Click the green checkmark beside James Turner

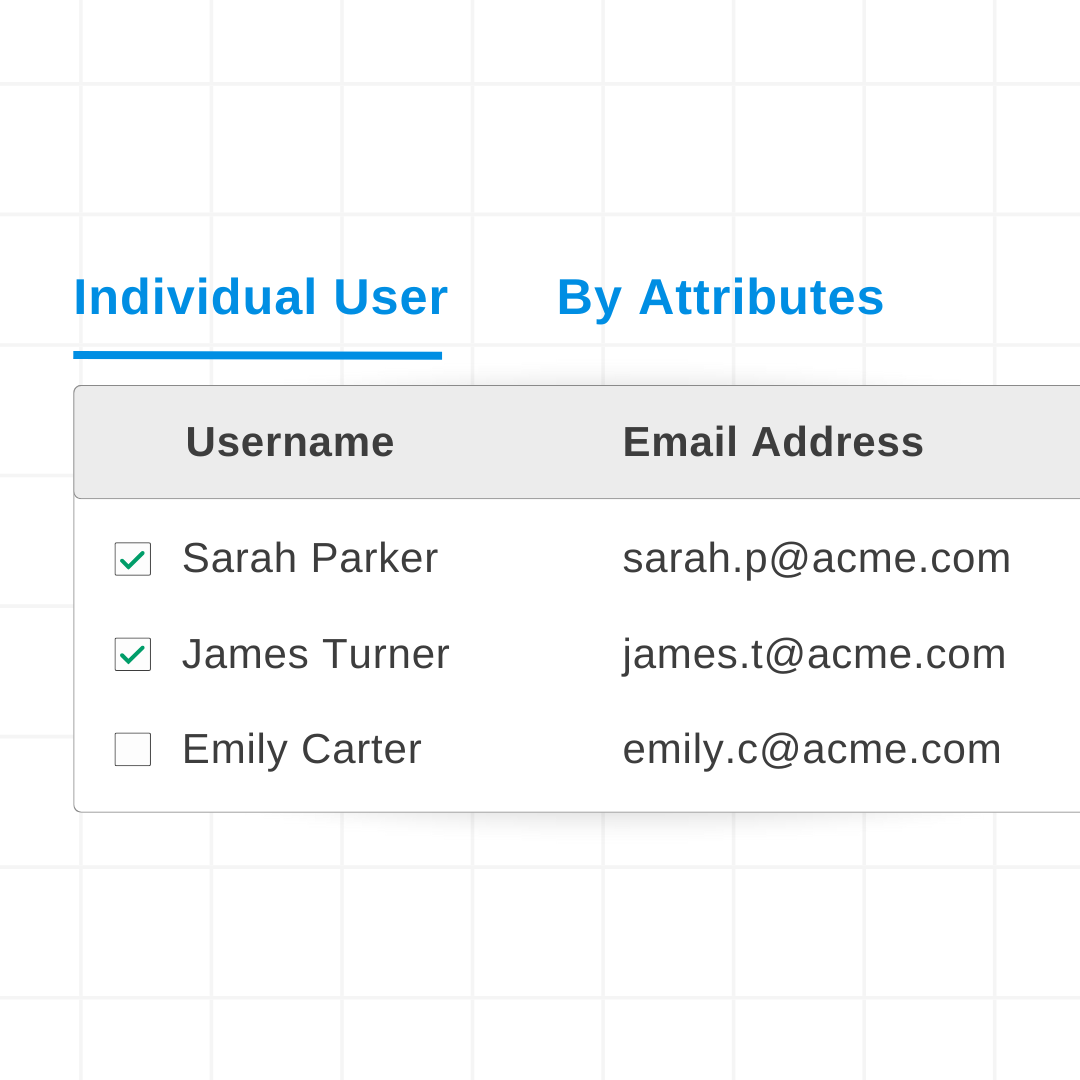[132, 655]
